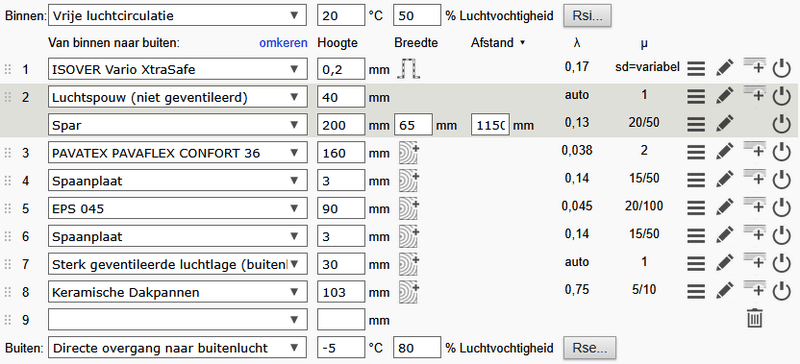Edit the Luchtspouw (niet geventileerd) layer

pyautogui.click(x=725, y=95)
